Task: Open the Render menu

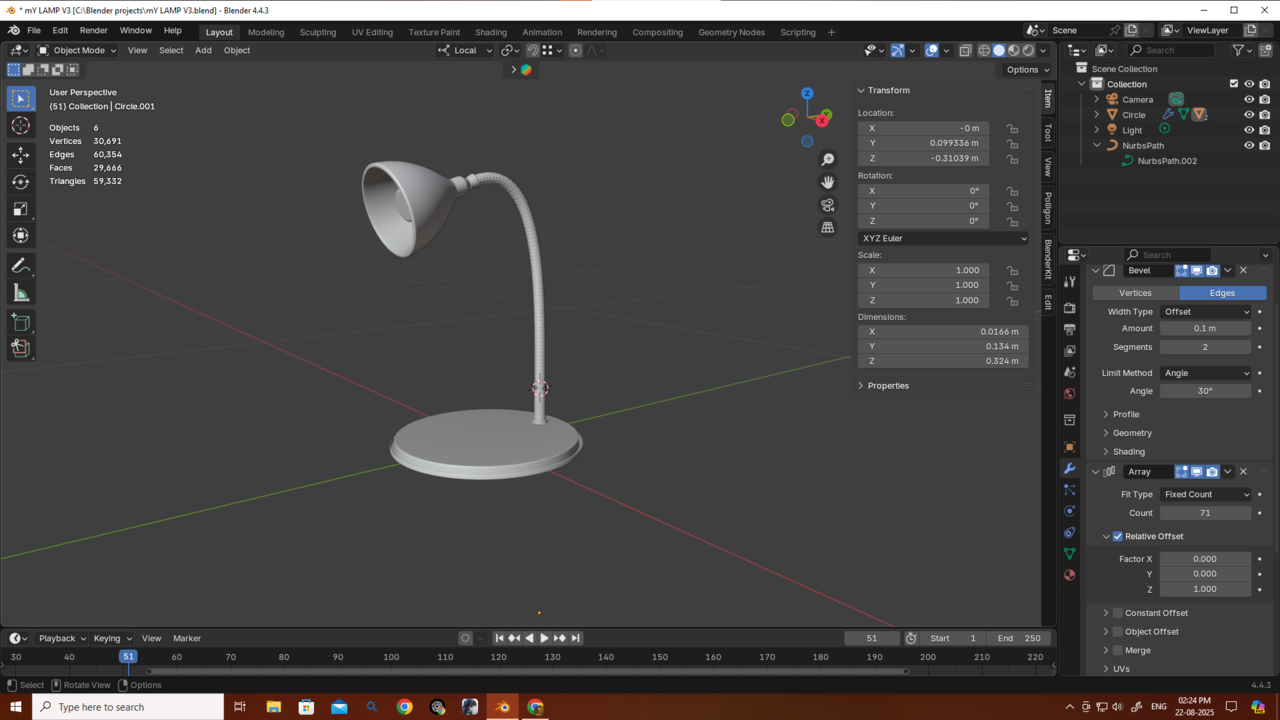Action: point(93,31)
